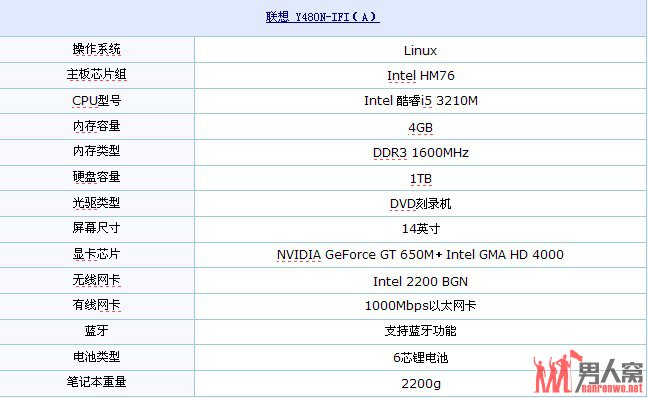648x398 pixels.
Task: Click the 2200g weight value
Action: [420, 383]
